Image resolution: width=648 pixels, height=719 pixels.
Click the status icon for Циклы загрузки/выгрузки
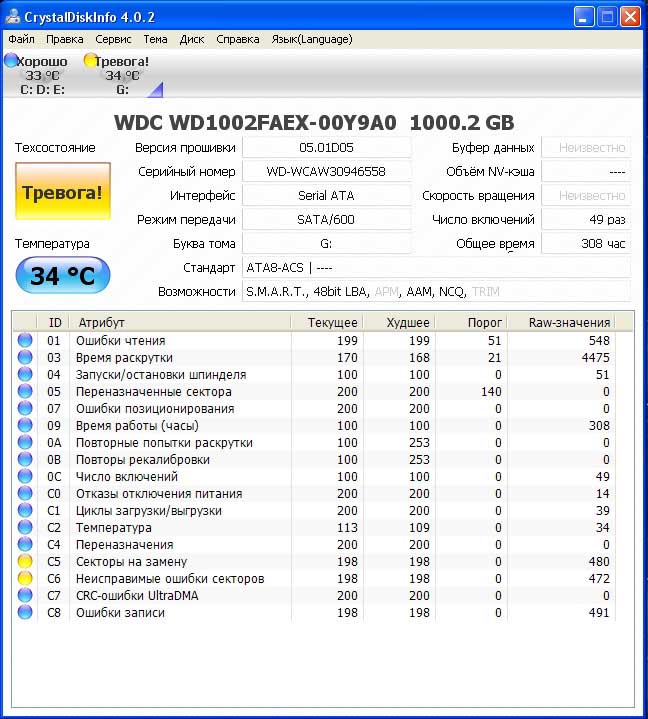pos(25,510)
